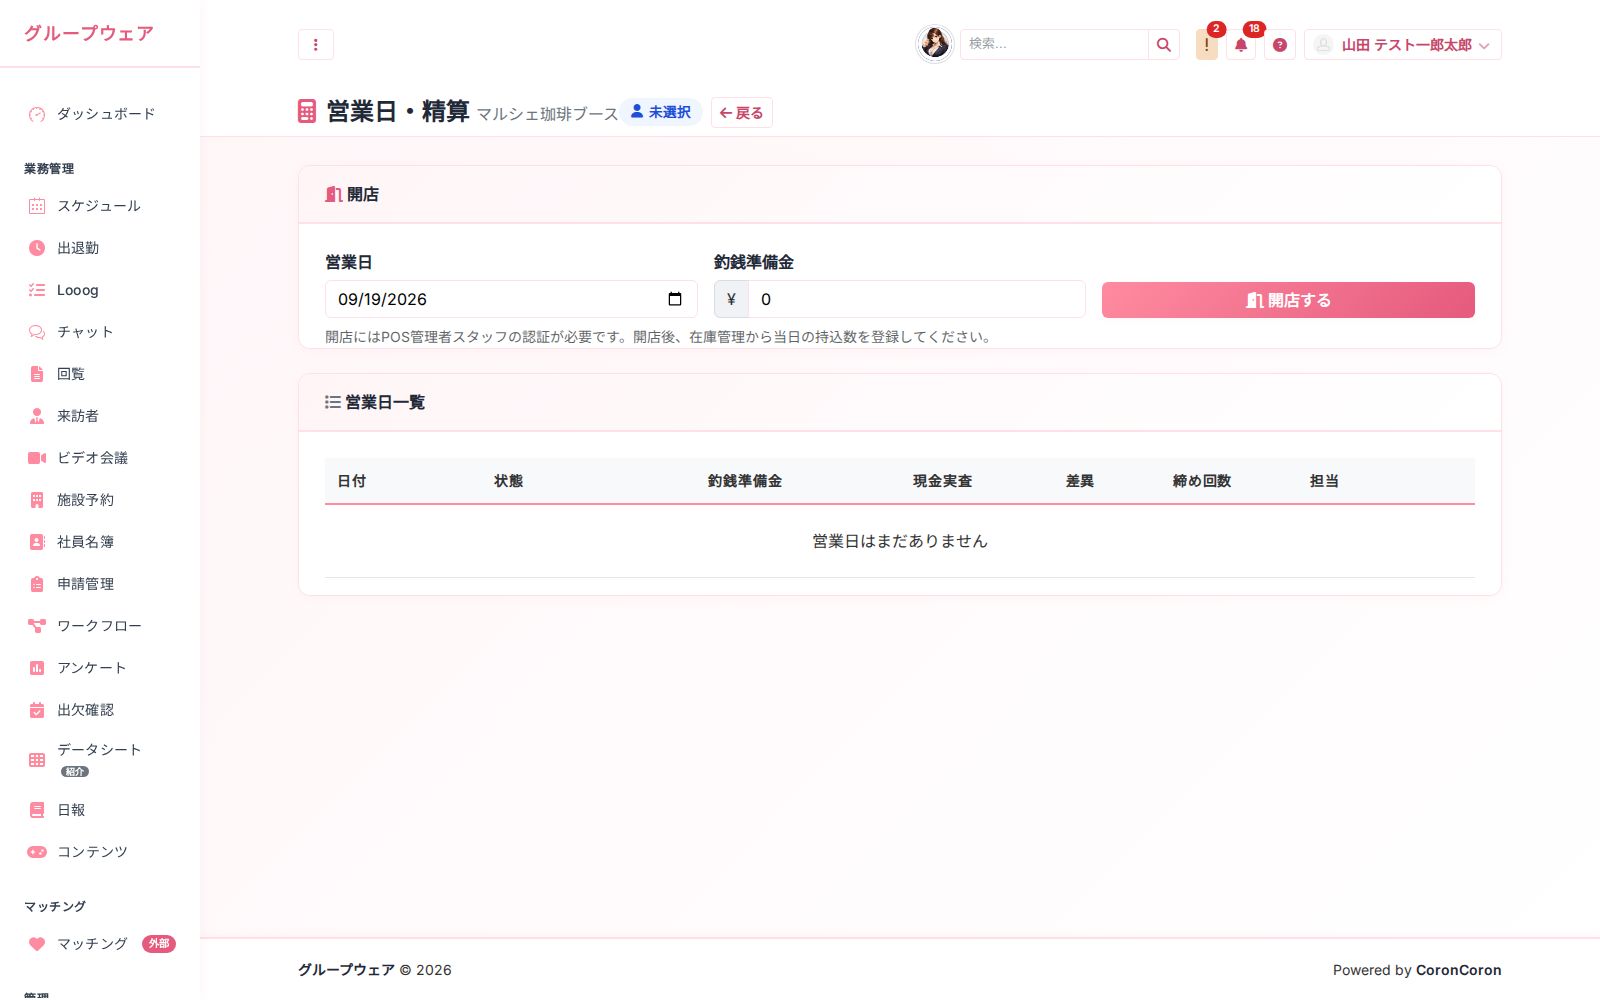The height and width of the screenshot is (1000, 1600).
Task: Click the マッチング heart icon
Action: click(37, 944)
